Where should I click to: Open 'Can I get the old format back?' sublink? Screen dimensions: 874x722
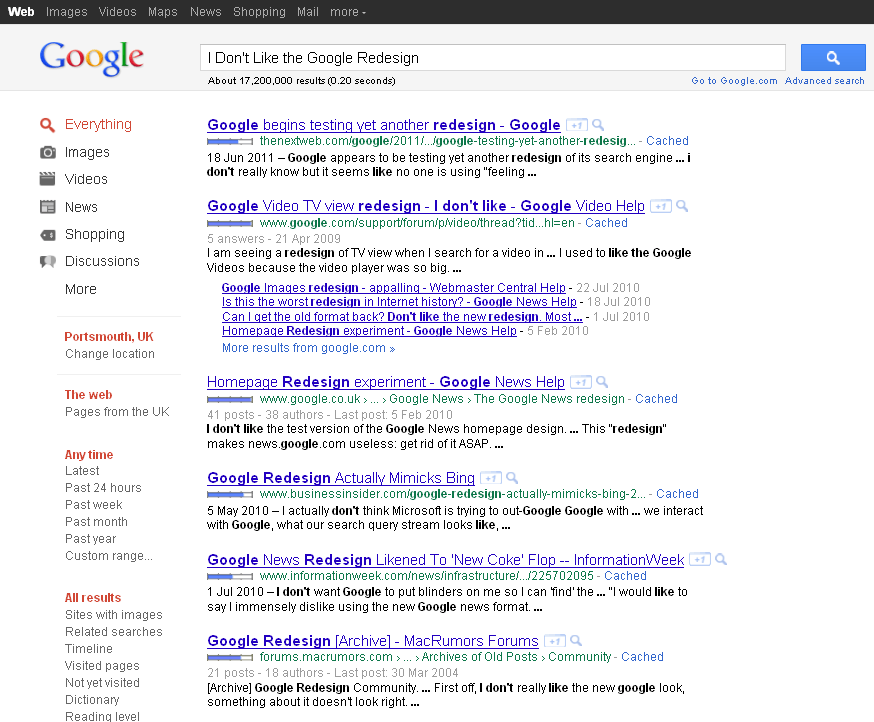(x=402, y=317)
